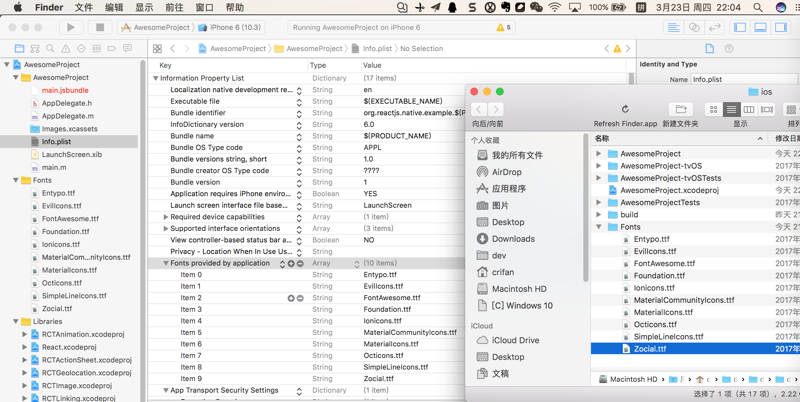
Task: Click Wi-Fi icon in menu bar
Action: coord(554,8)
